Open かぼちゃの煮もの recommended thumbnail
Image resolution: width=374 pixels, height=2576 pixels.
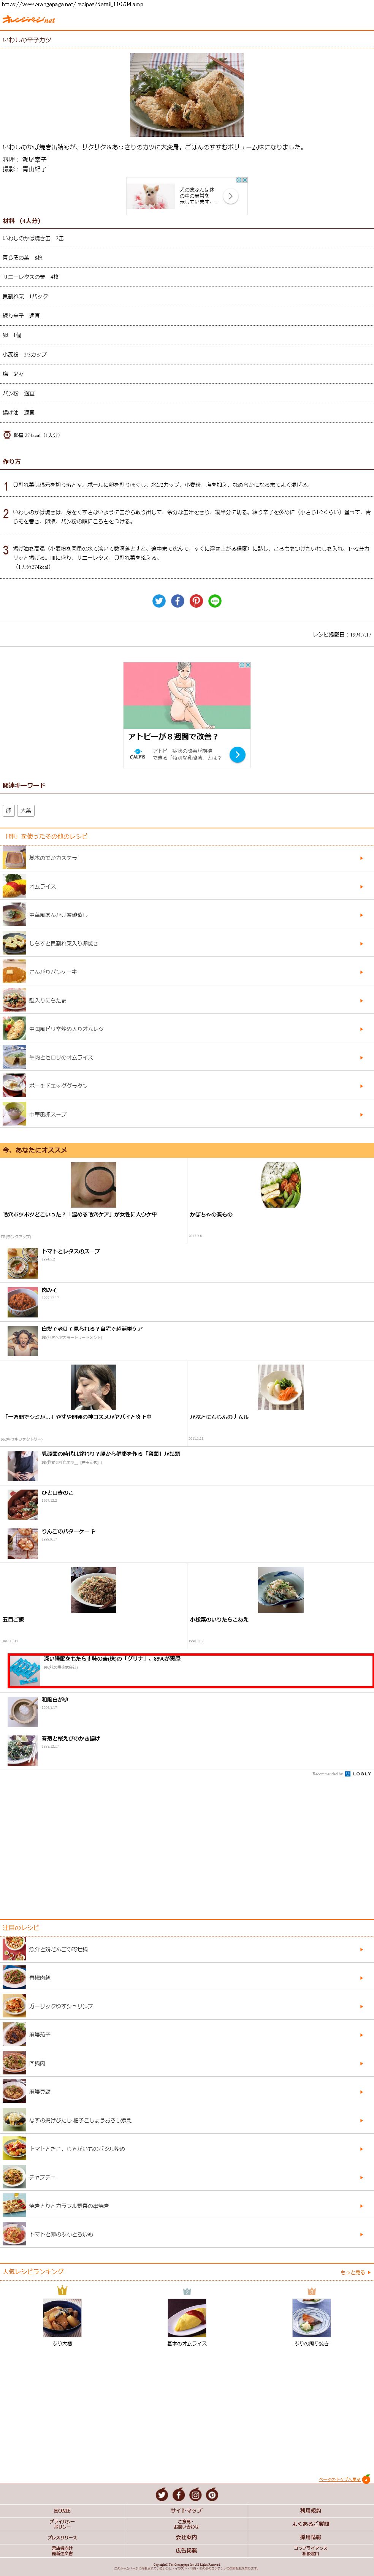[280, 1185]
